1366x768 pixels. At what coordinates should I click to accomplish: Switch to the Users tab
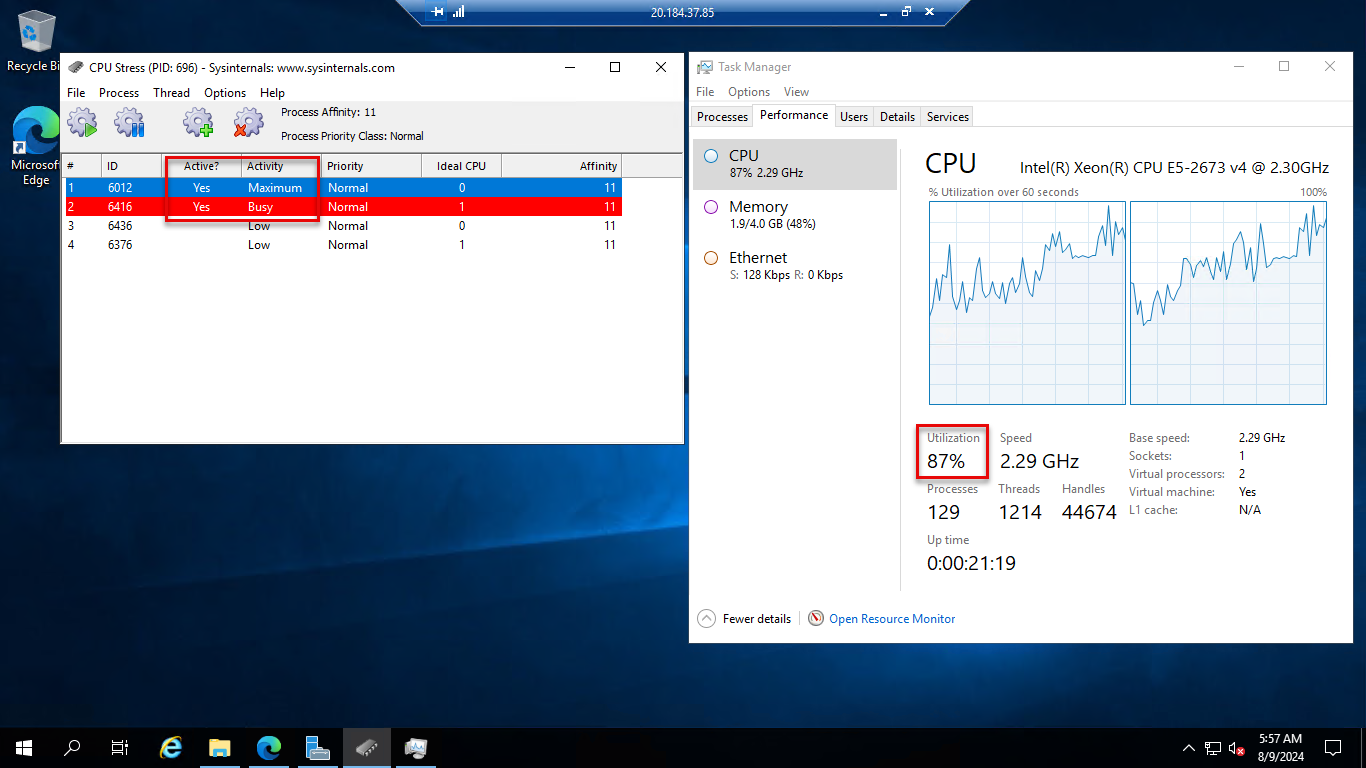pos(854,117)
